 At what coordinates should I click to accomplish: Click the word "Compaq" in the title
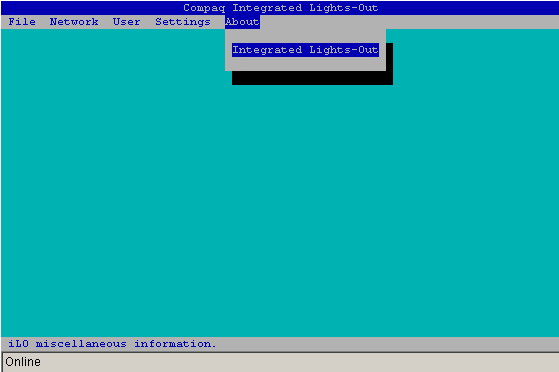click(x=204, y=8)
